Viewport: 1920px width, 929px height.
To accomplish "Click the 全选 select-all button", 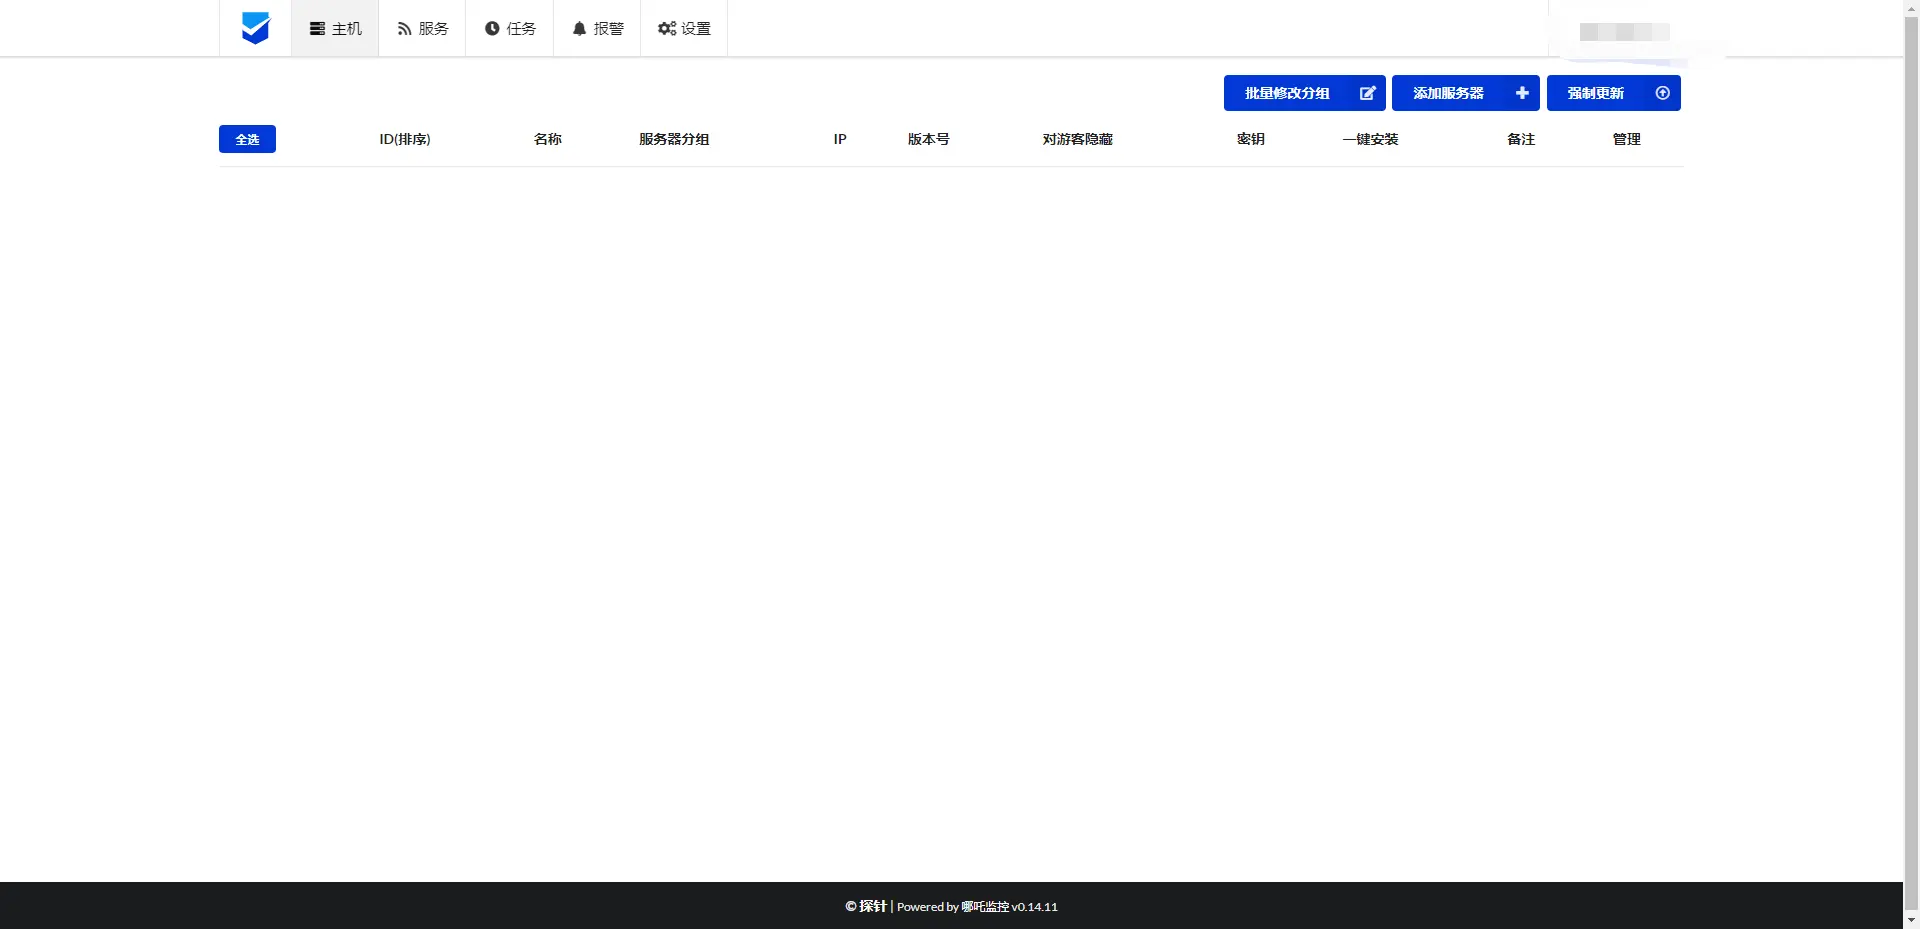I will [x=247, y=139].
